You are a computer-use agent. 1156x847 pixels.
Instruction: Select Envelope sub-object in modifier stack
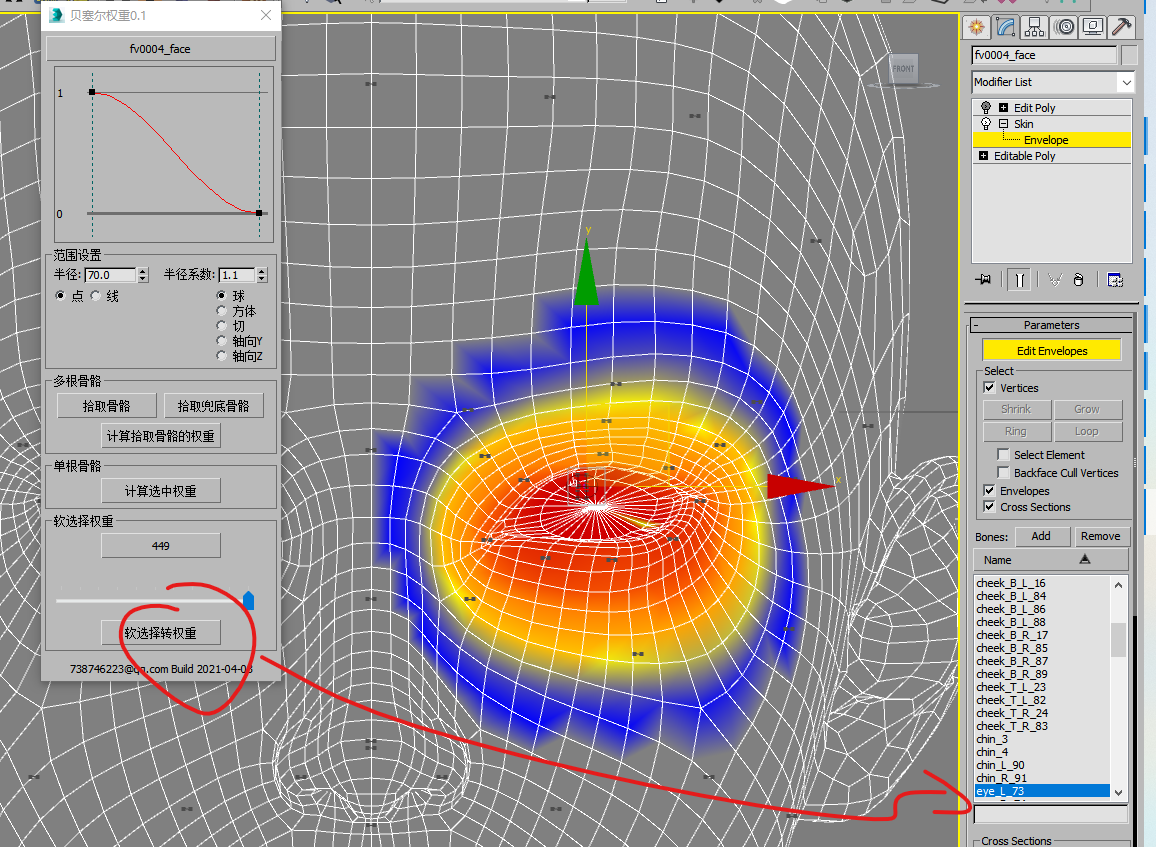pyautogui.click(x=1046, y=140)
